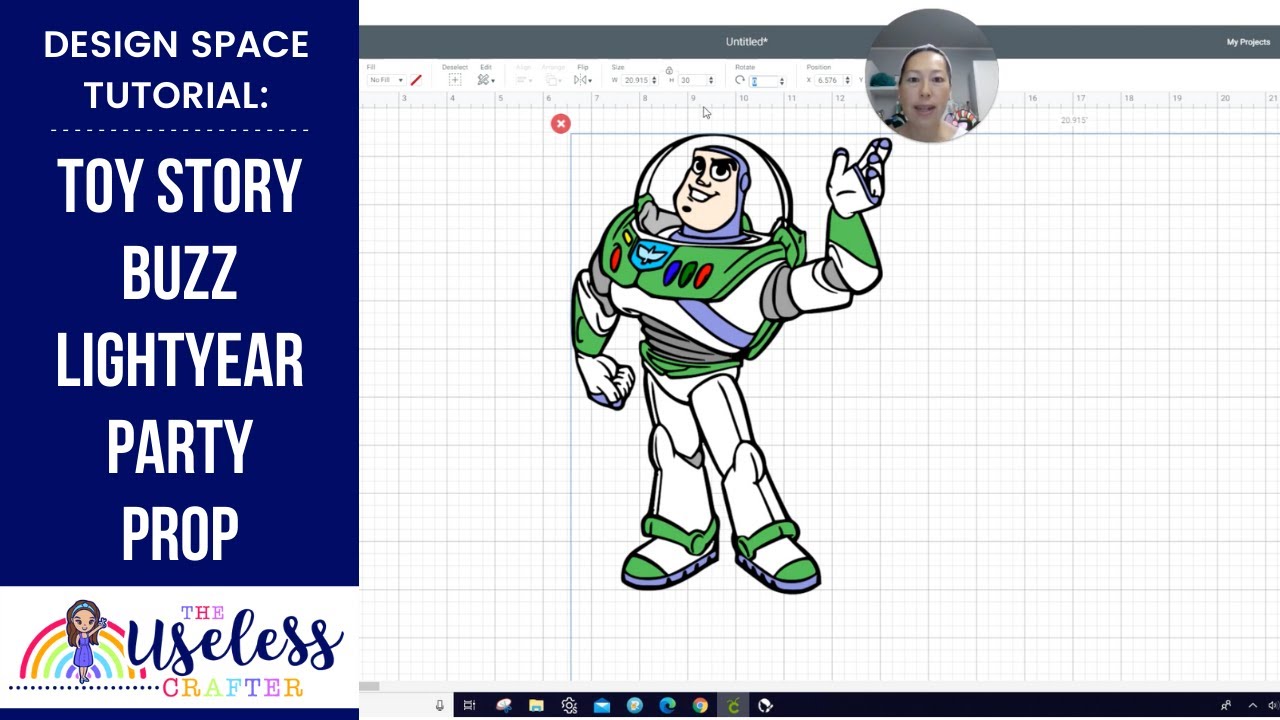Image resolution: width=1280 pixels, height=720 pixels.
Task: Click the Rotate field stepper arrows
Action: [782, 81]
